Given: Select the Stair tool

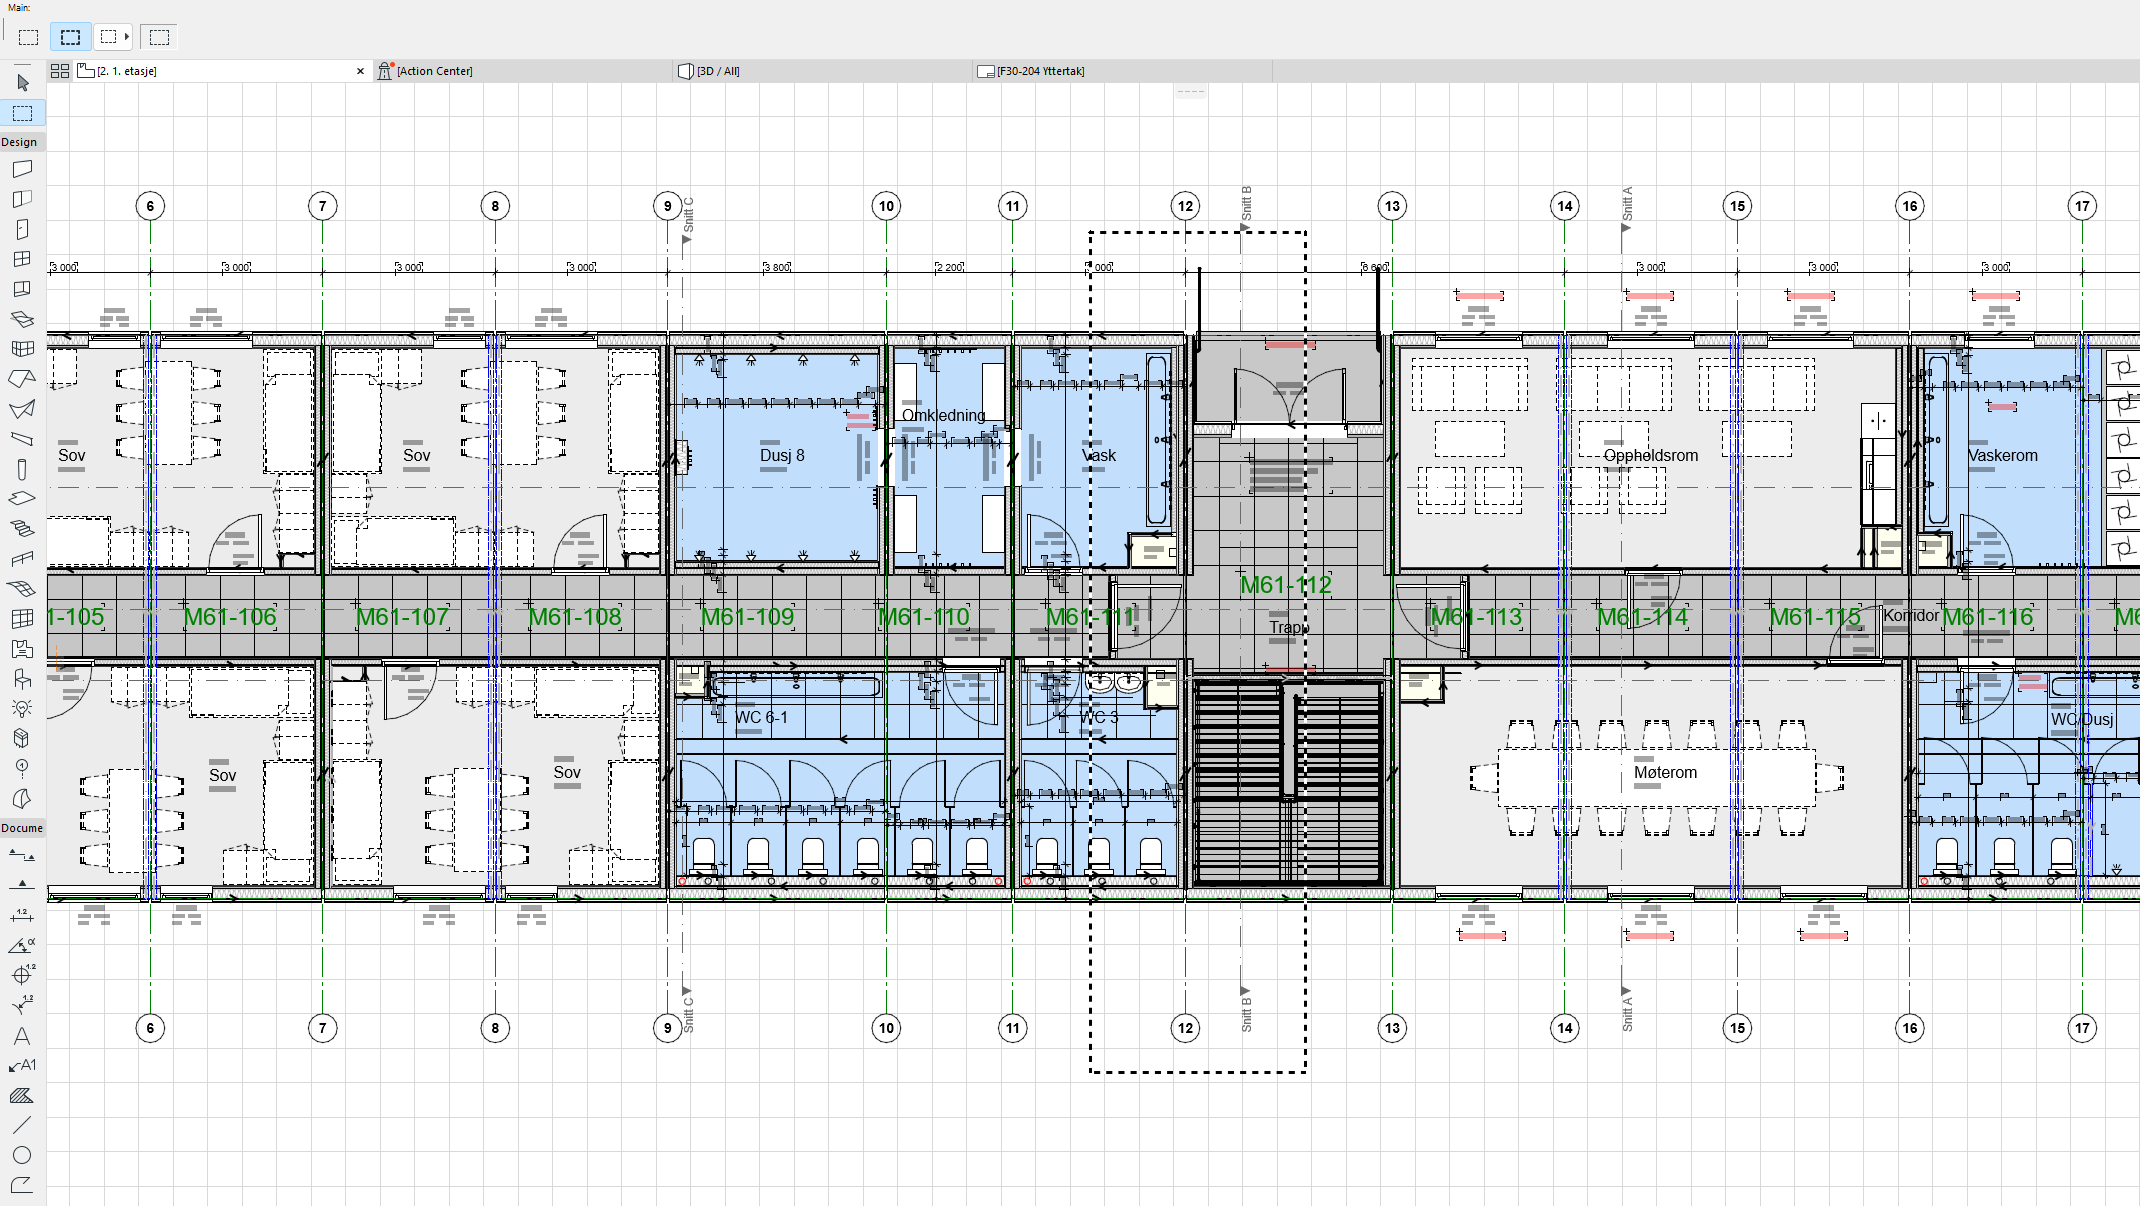Looking at the screenshot, I should click(x=22, y=528).
